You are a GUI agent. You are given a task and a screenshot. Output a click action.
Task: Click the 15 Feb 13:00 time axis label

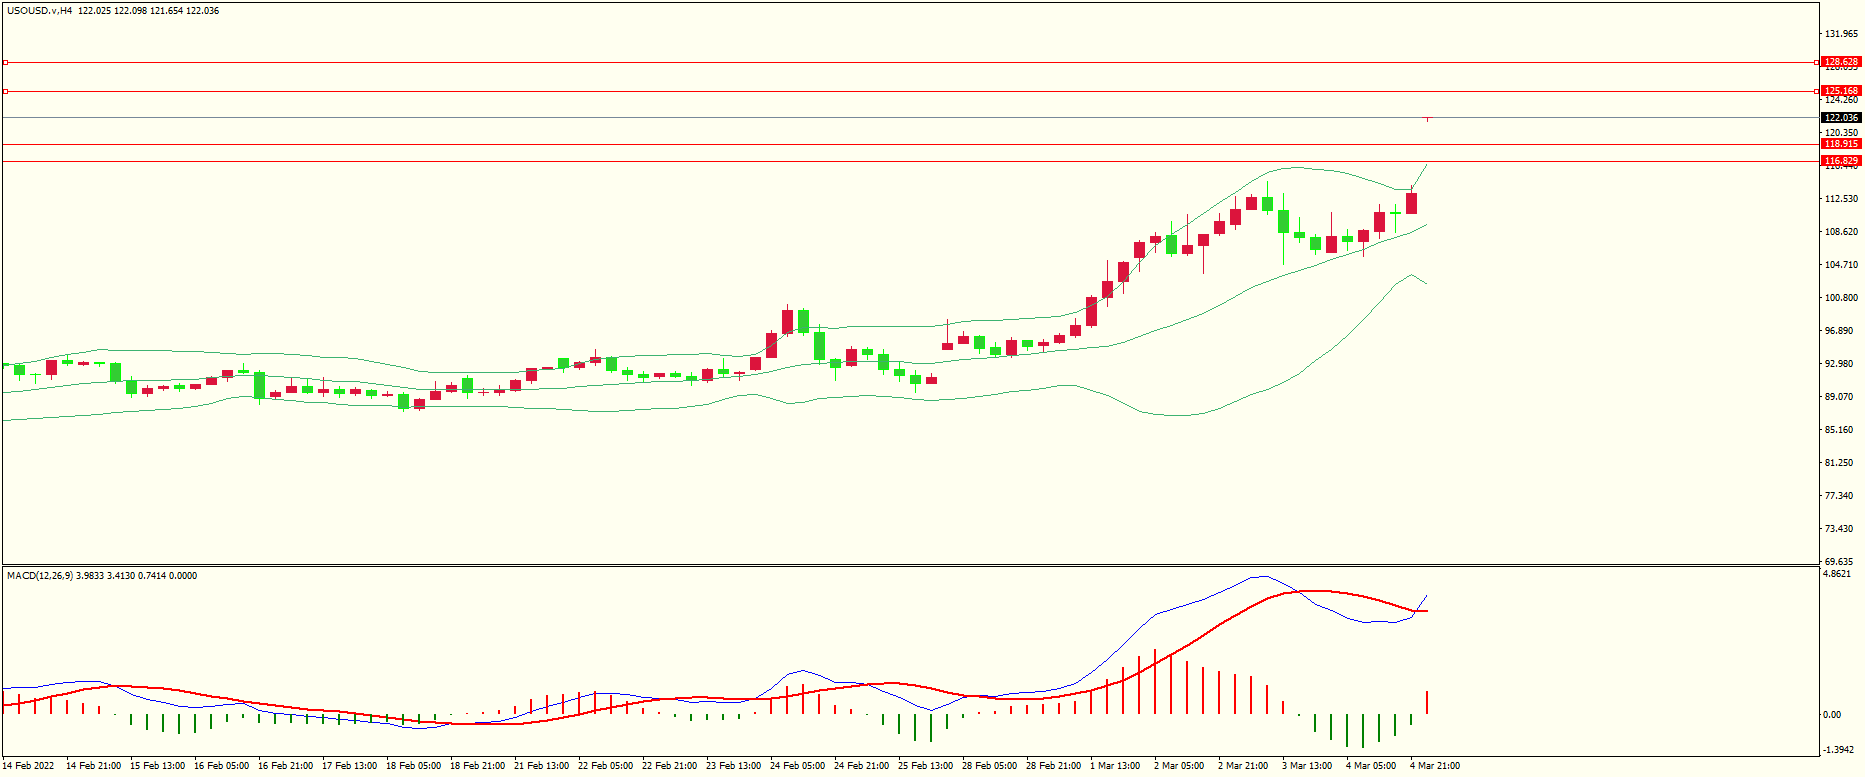tap(157, 766)
